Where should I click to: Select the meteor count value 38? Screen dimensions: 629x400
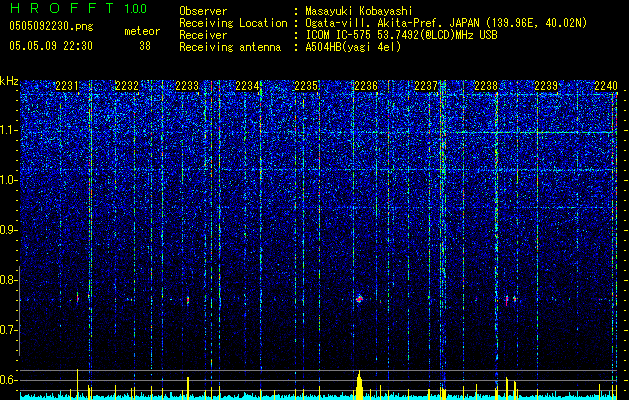(x=145, y=46)
